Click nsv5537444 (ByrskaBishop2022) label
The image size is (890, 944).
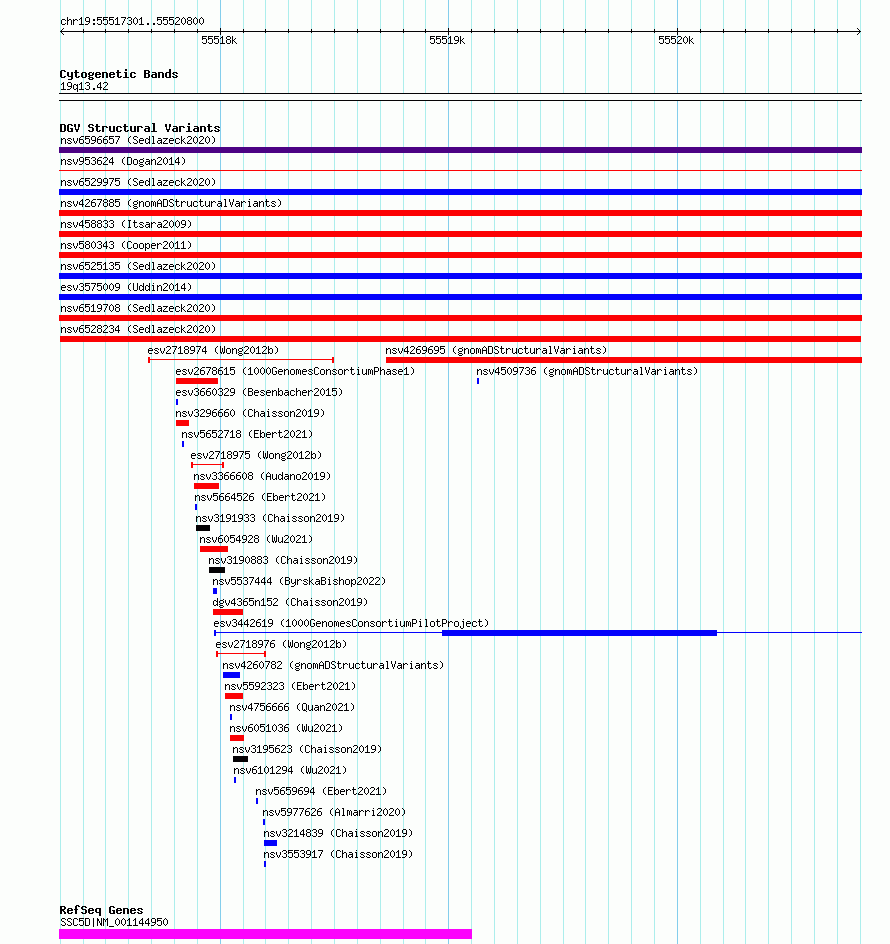tap(299, 582)
